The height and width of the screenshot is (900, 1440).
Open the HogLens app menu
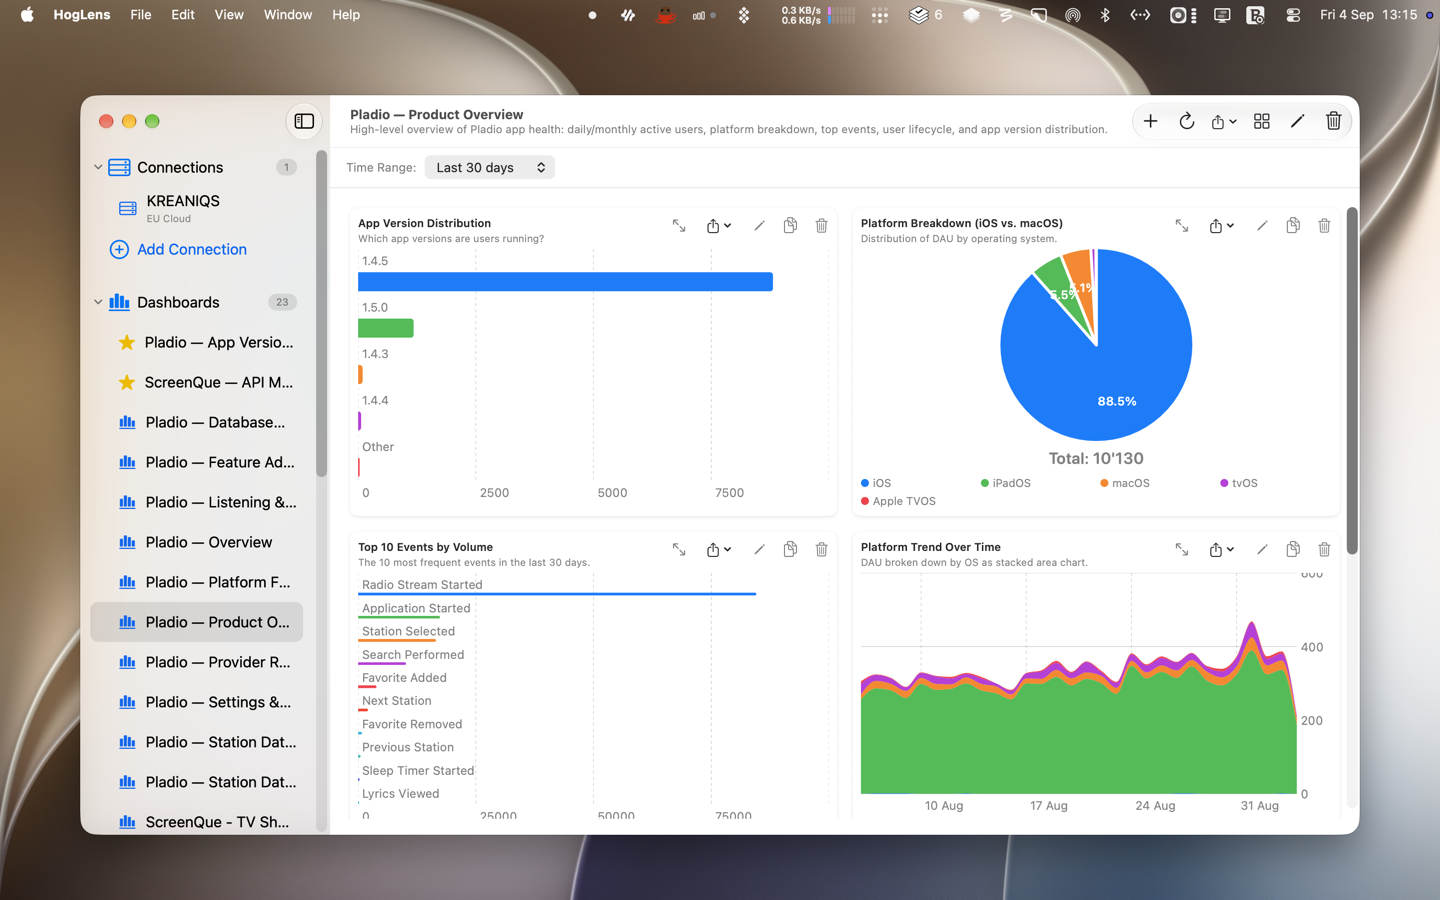click(x=82, y=15)
